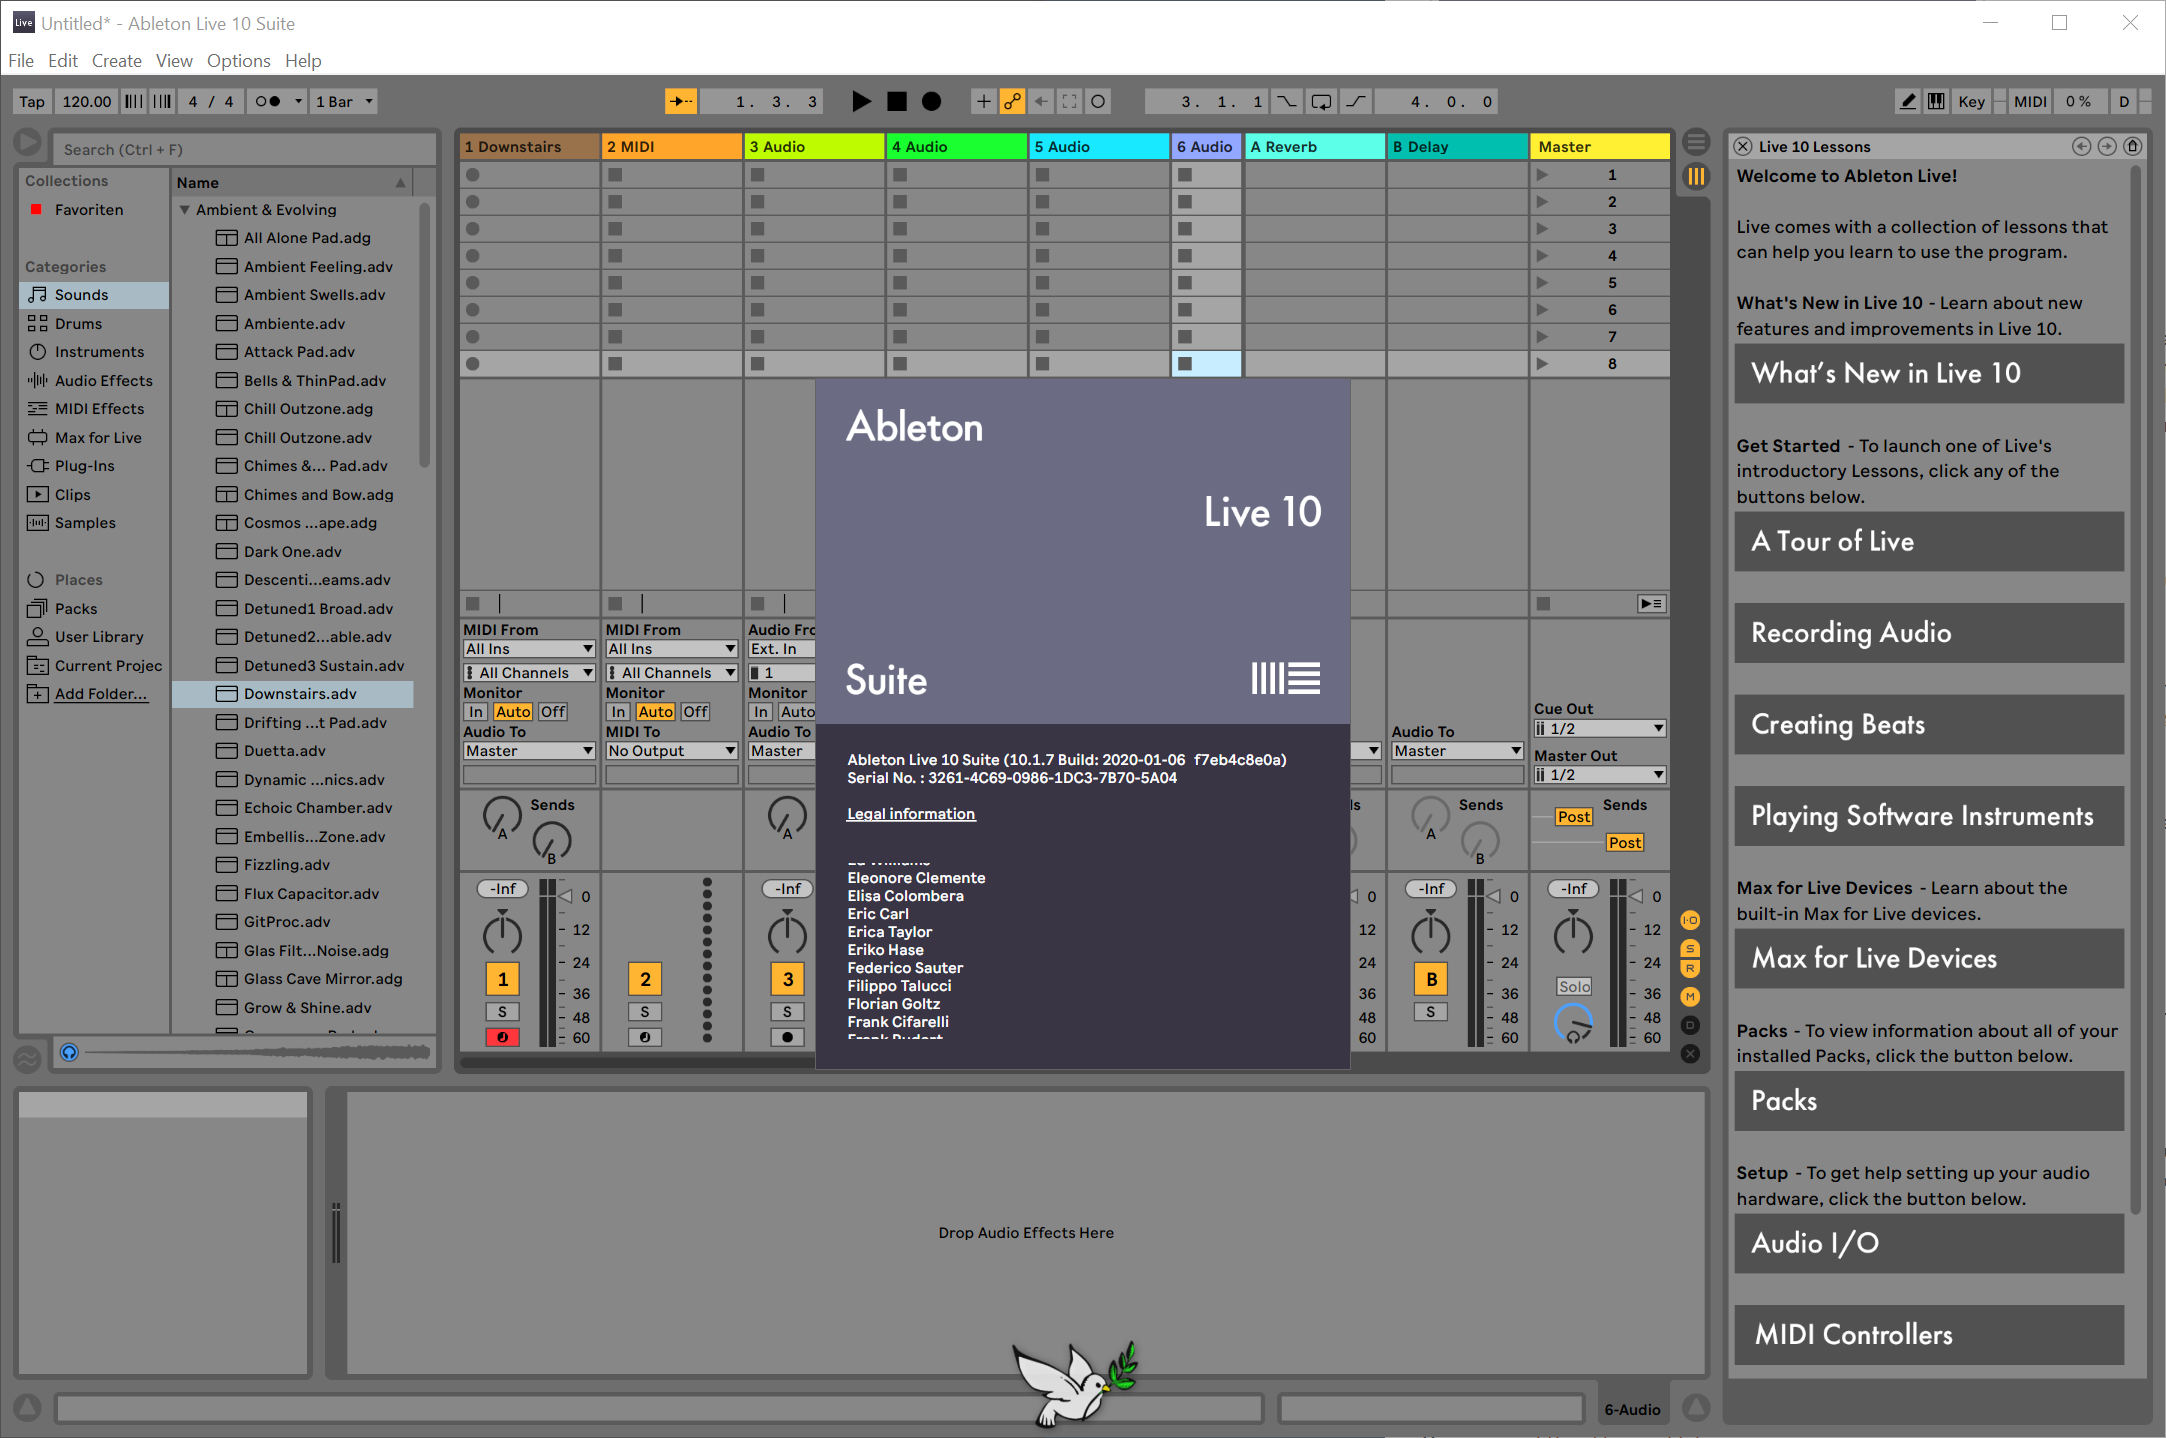Open Legal information link in splash
The image size is (2166, 1438).
pos(910,813)
